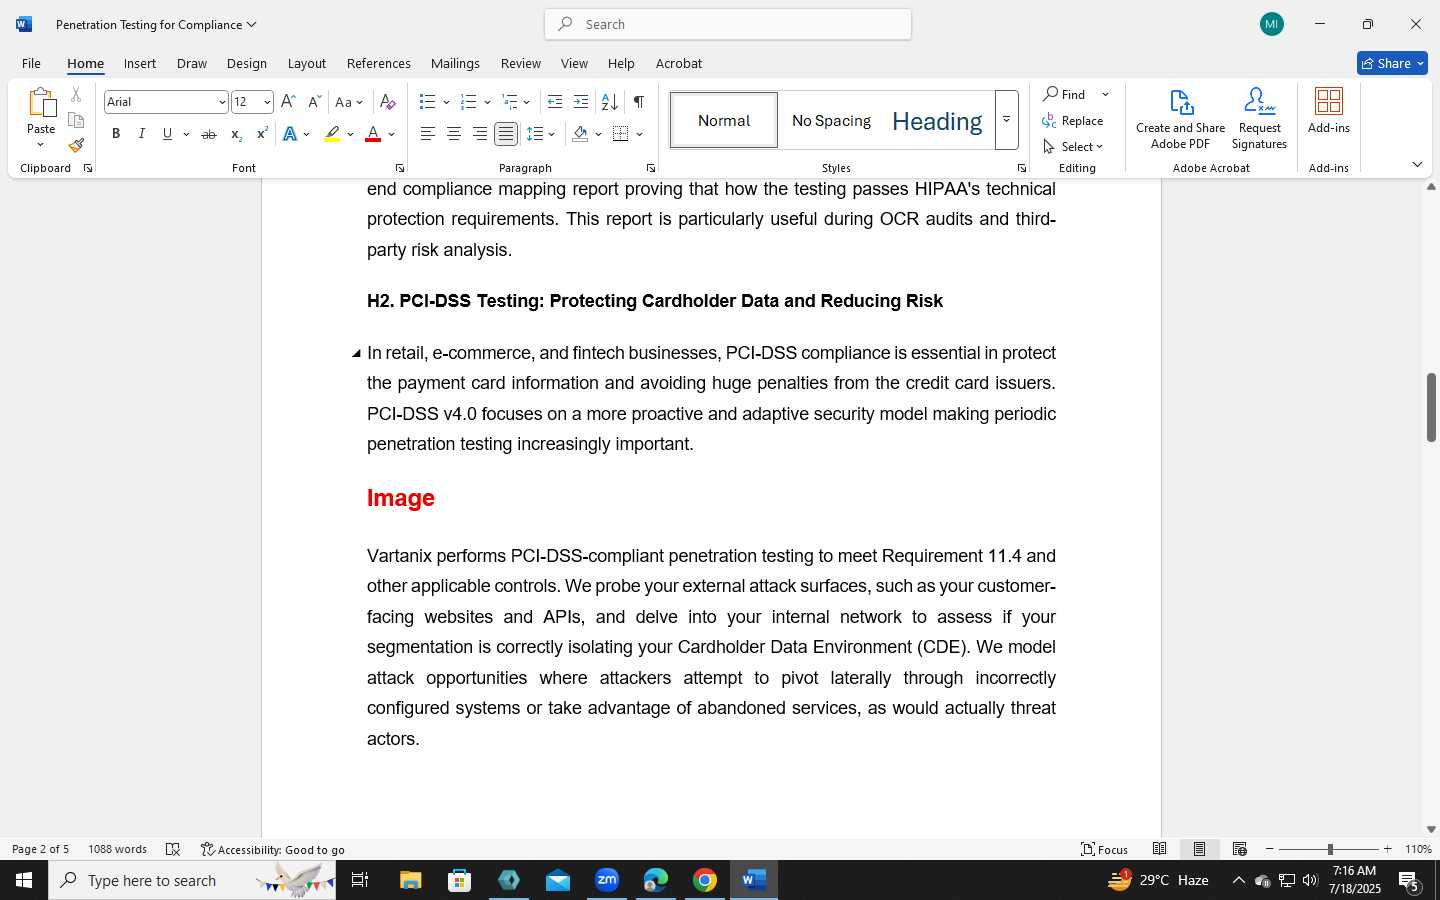Image resolution: width=1440 pixels, height=900 pixels.
Task: Click Replace in Editing group
Action: [1073, 120]
